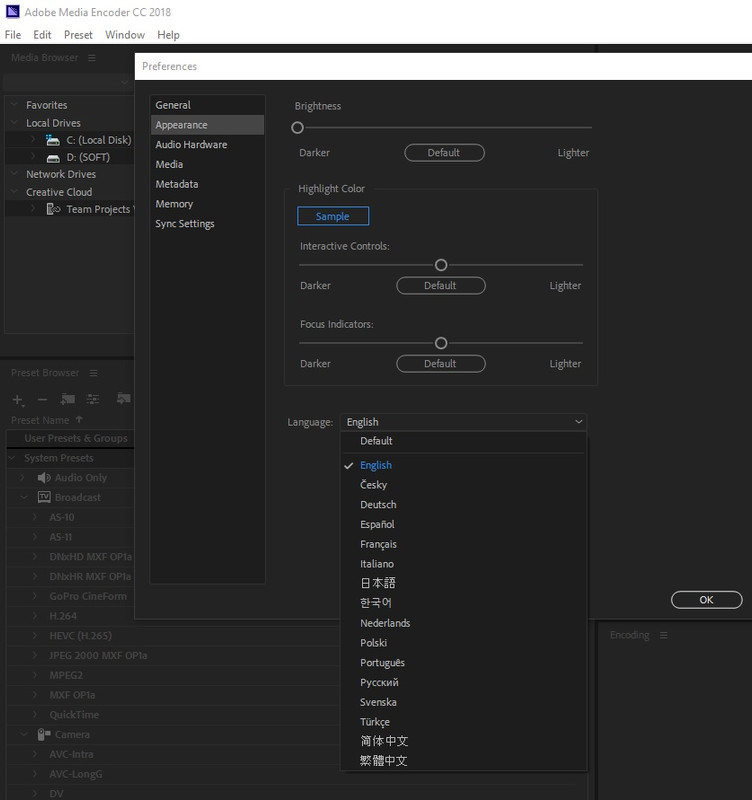This screenshot has width=752, height=800.
Task: Select the C: Local Disk drive icon
Action: (53, 140)
